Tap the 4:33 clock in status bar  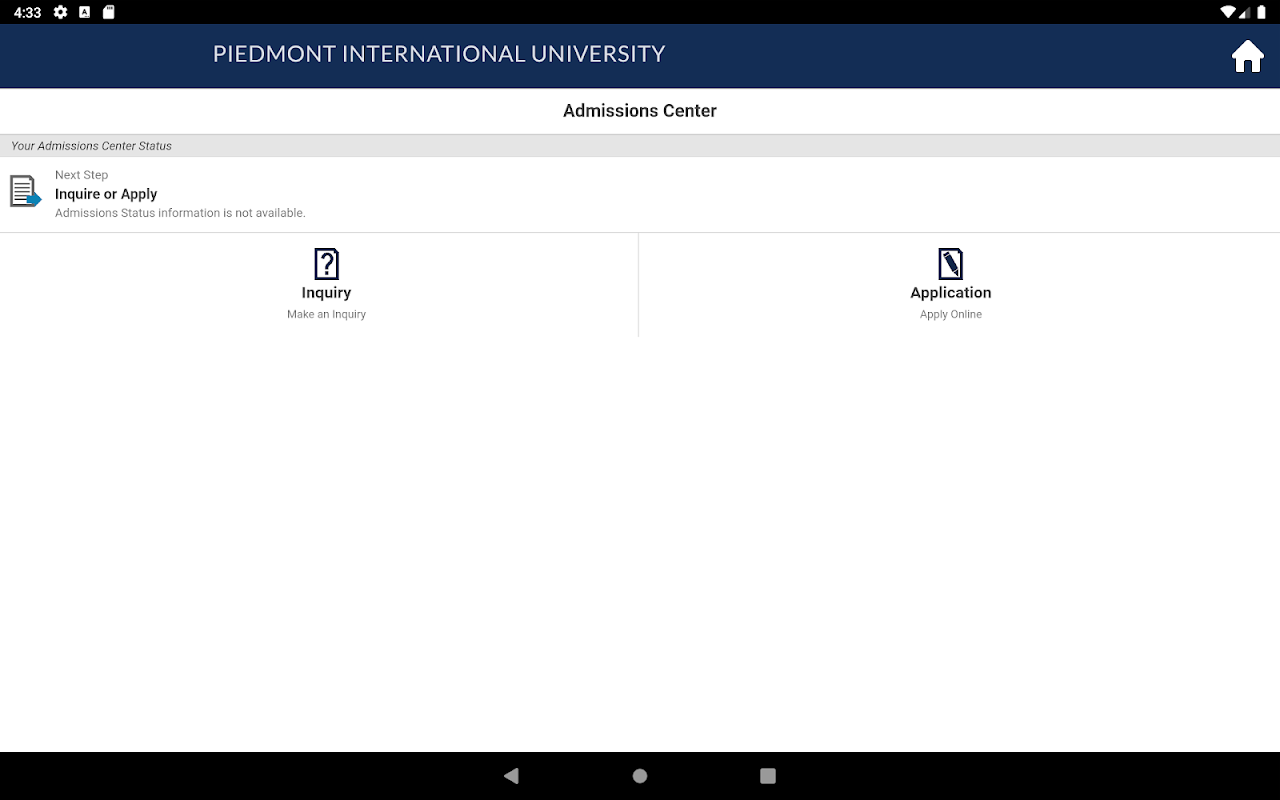[x=27, y=12]
